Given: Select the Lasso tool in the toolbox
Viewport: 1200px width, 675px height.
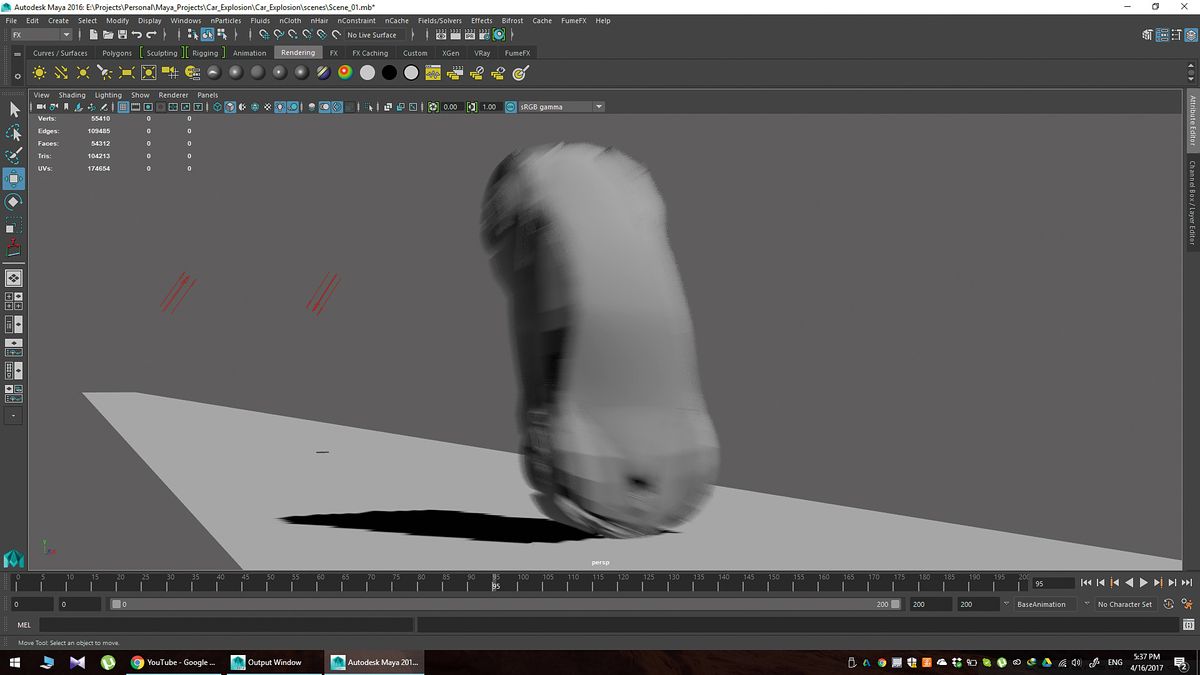Looking at the screenshot, I should point(13,130).
